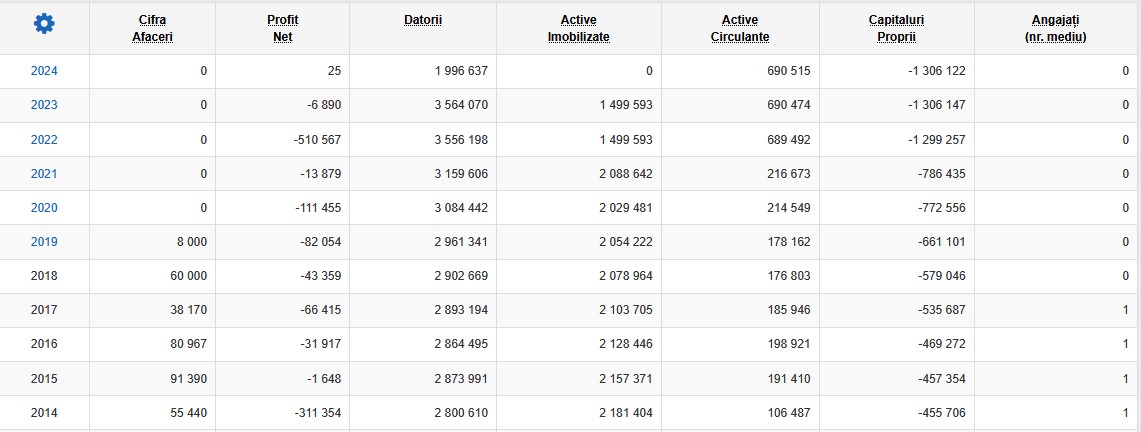This screenshot has width=1141, height=432.
Task: Click Capitaluri Proprii value -661 101
Action: click(942, 242)
